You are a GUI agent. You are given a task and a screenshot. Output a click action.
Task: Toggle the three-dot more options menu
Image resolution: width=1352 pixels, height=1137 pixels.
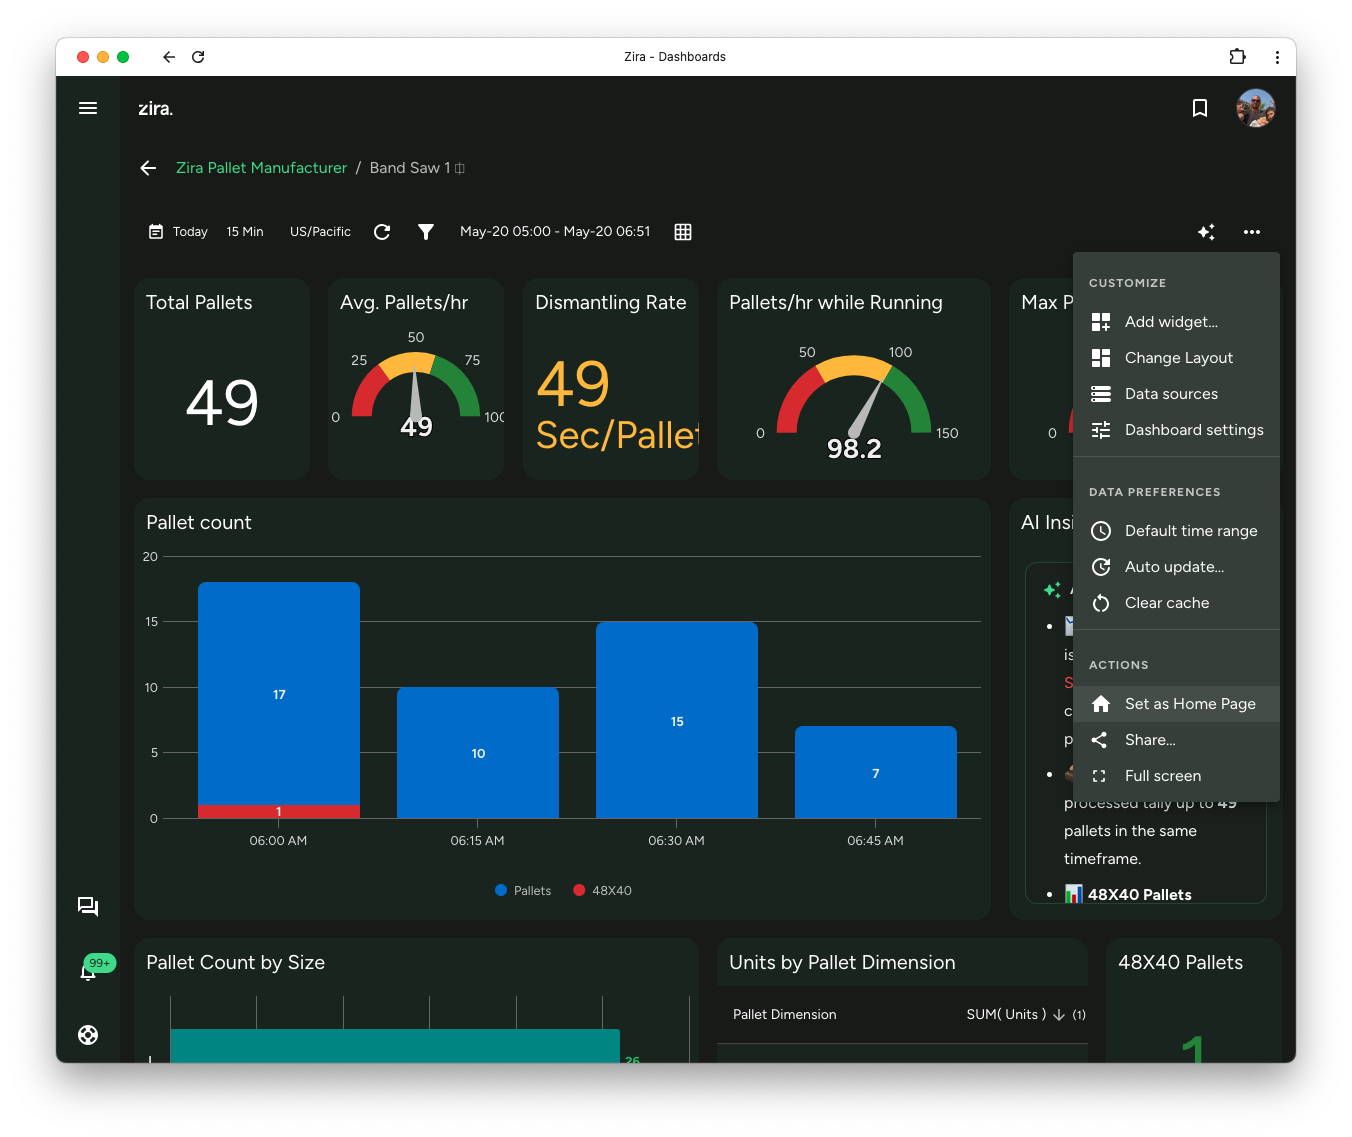(1252, 232)
